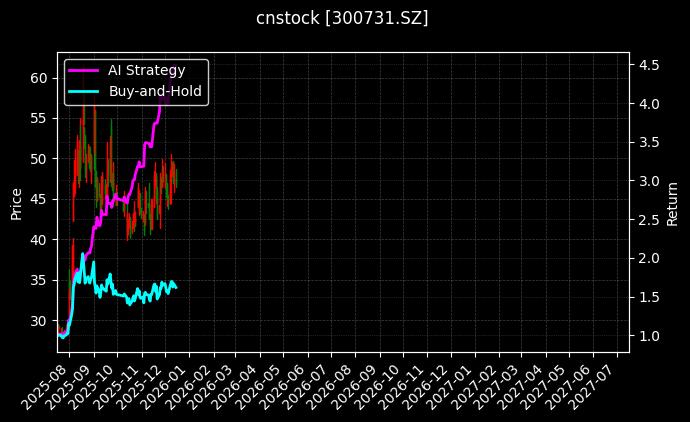Image resolution: width=690 pixels, height=422 pixels.
Task: Click the 50 tick on Price axis
Action: (38, 159)
